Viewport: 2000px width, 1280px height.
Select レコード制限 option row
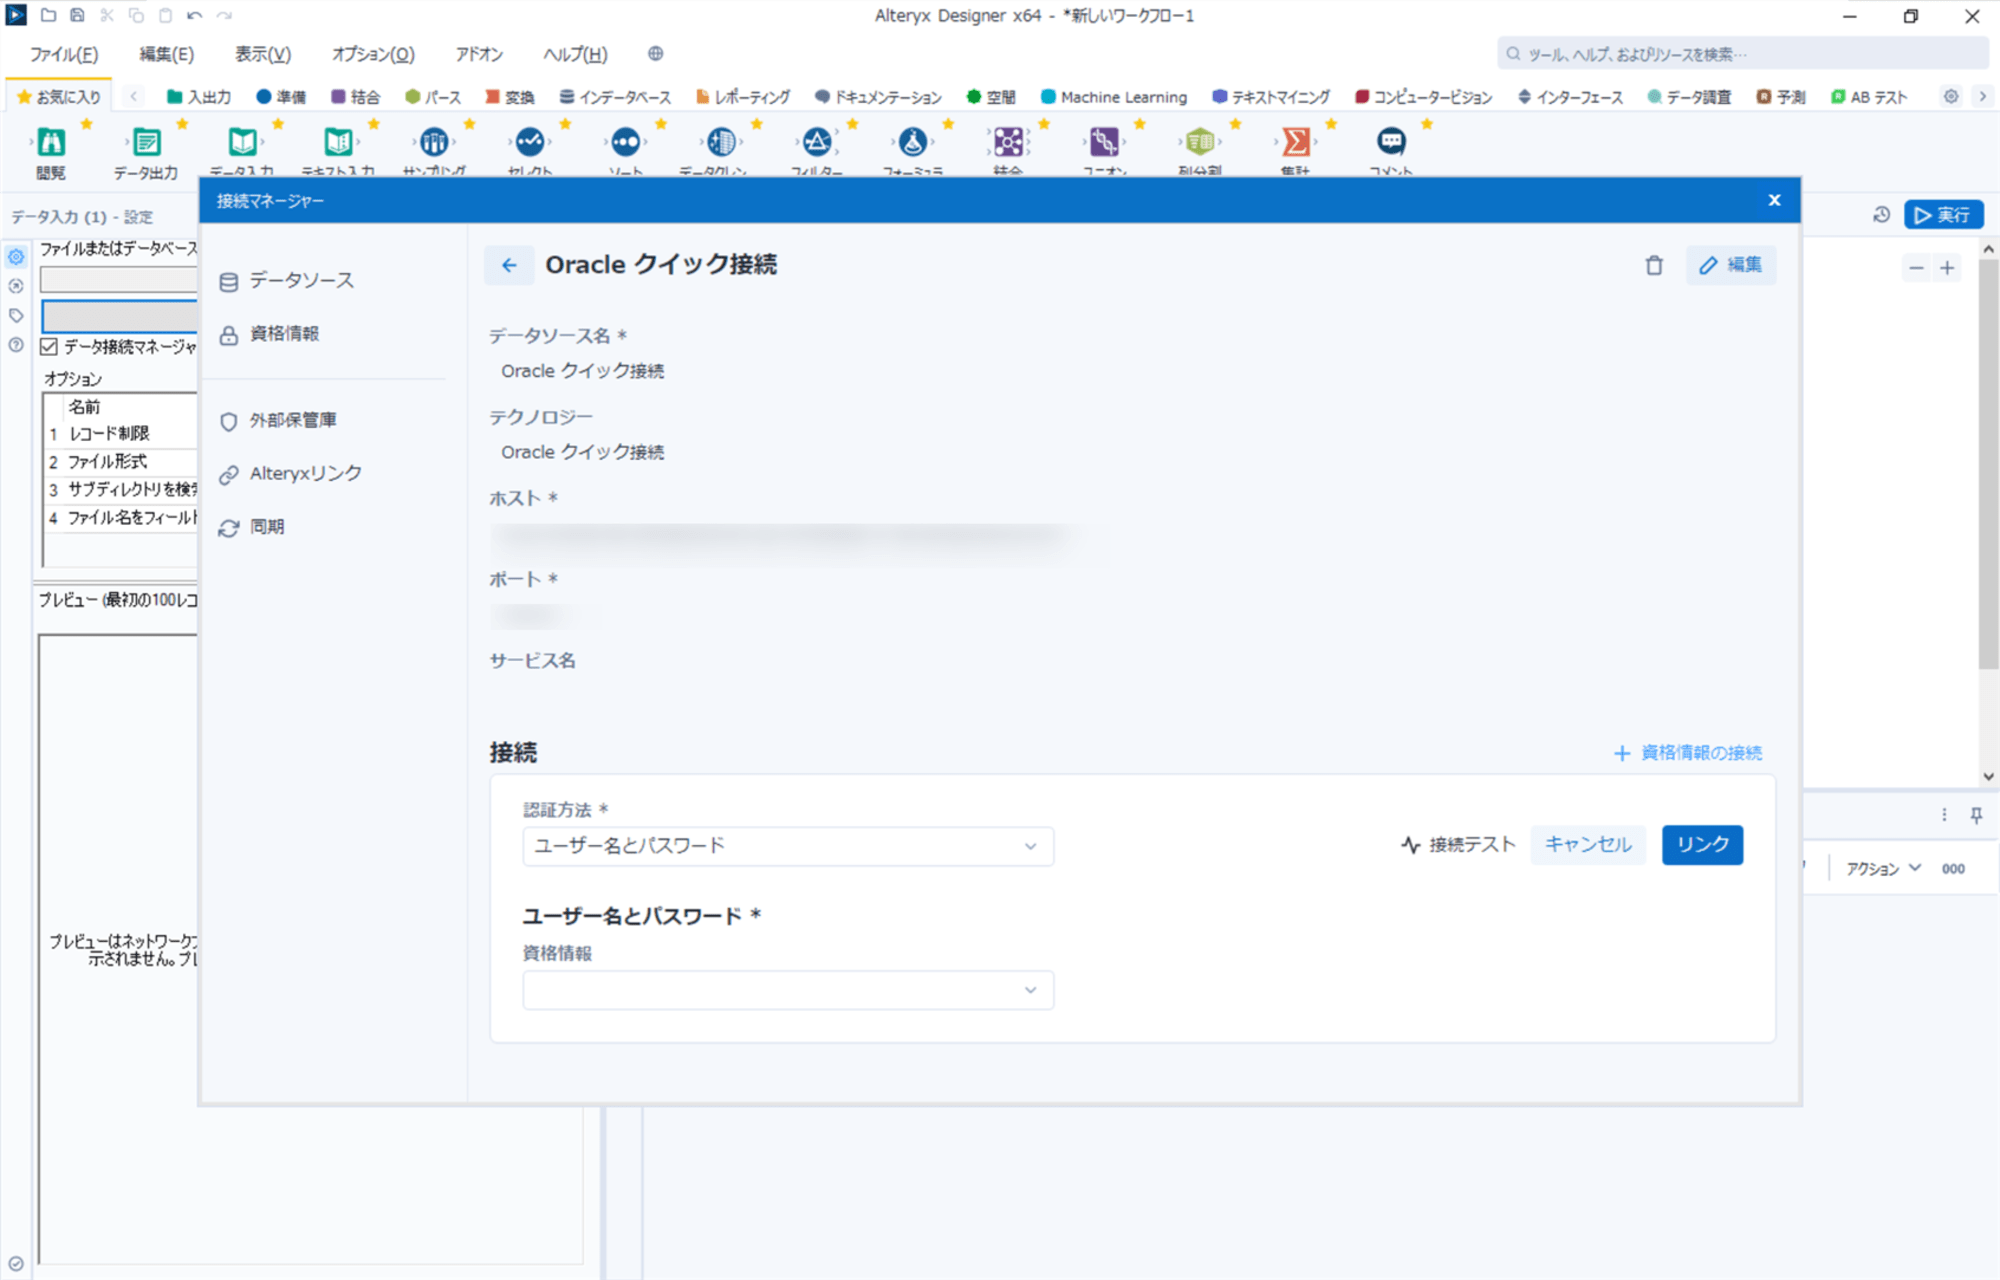pyautogui.click(x=120, y=434)
